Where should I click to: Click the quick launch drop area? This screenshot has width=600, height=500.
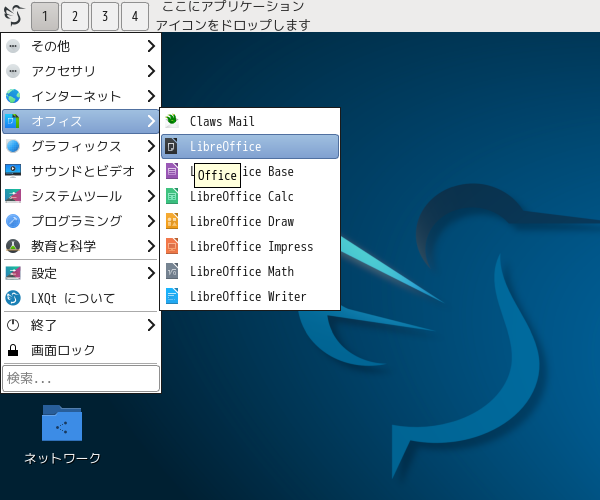pyautogui.click(x=233, y=16)
